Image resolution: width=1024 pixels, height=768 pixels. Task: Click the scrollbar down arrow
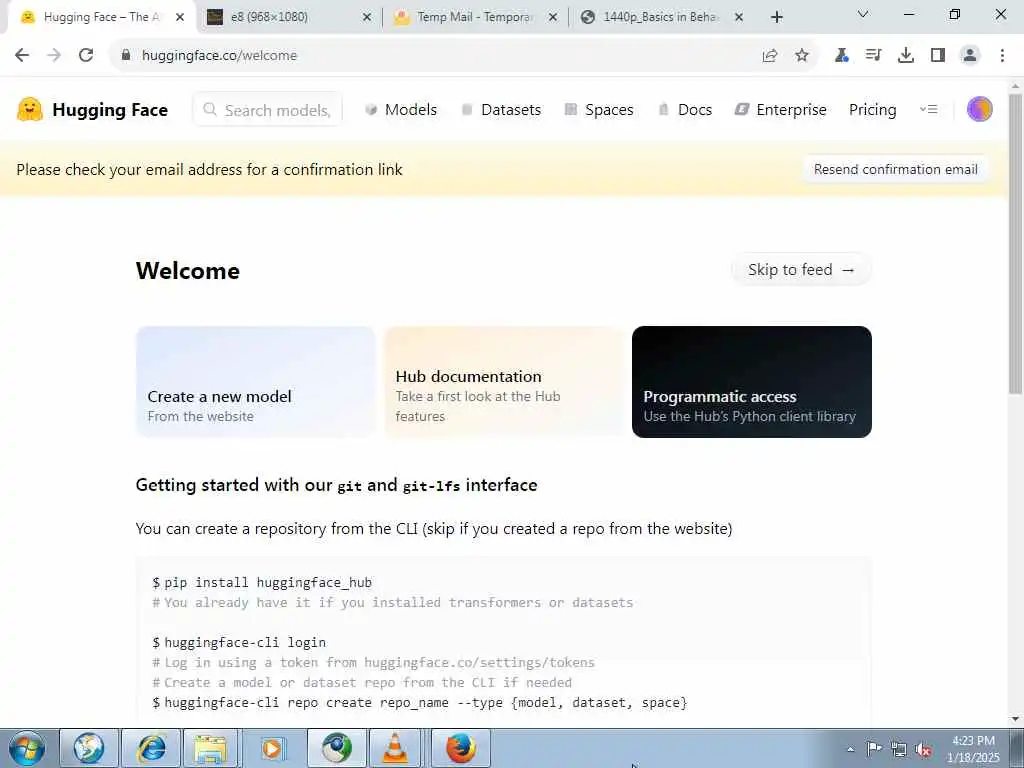click(1015, 719)
